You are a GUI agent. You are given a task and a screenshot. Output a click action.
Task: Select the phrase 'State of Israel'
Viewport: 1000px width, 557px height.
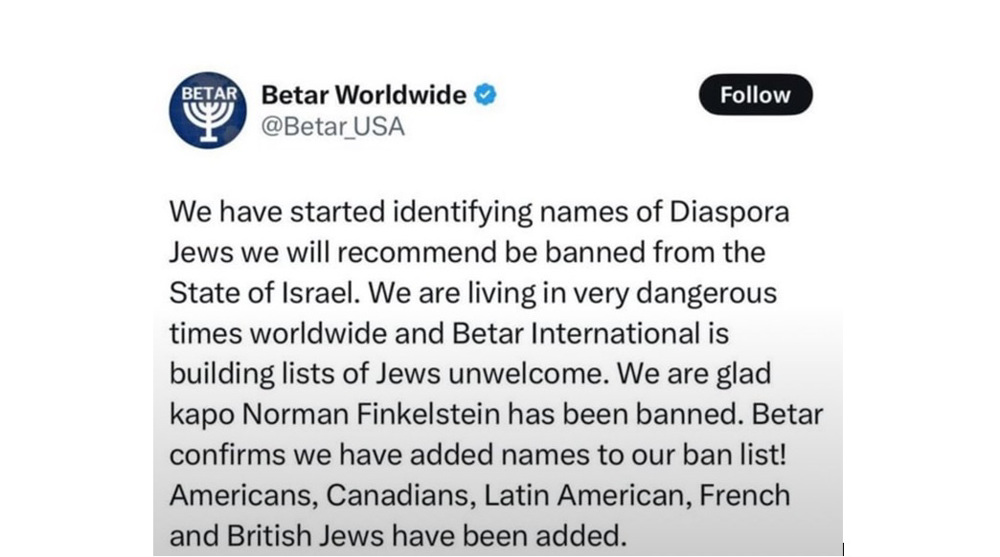click(261, 293)
